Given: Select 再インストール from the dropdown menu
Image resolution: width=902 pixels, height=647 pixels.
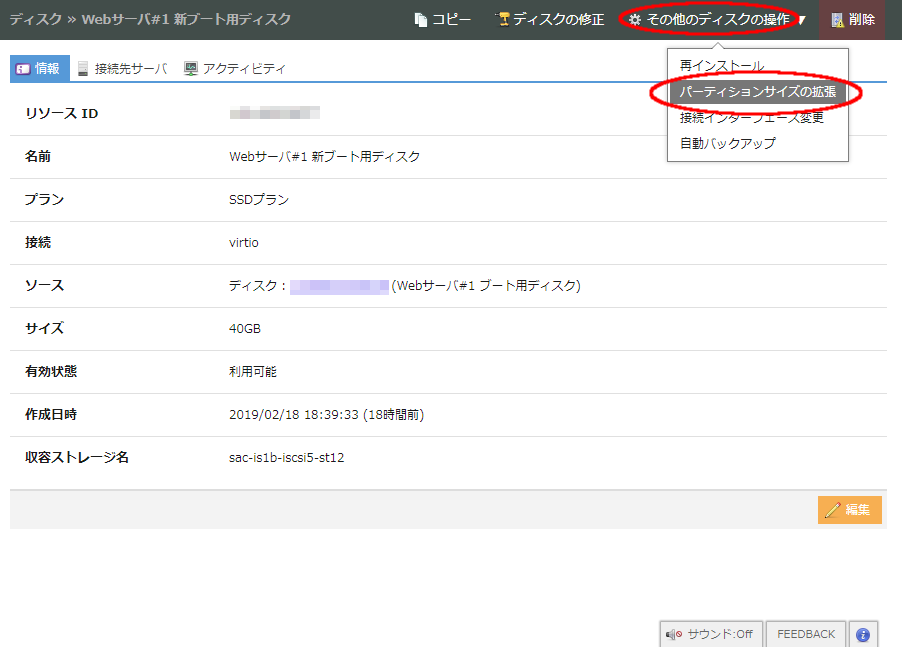Looking at the screenshot, I should pos(721,66).
